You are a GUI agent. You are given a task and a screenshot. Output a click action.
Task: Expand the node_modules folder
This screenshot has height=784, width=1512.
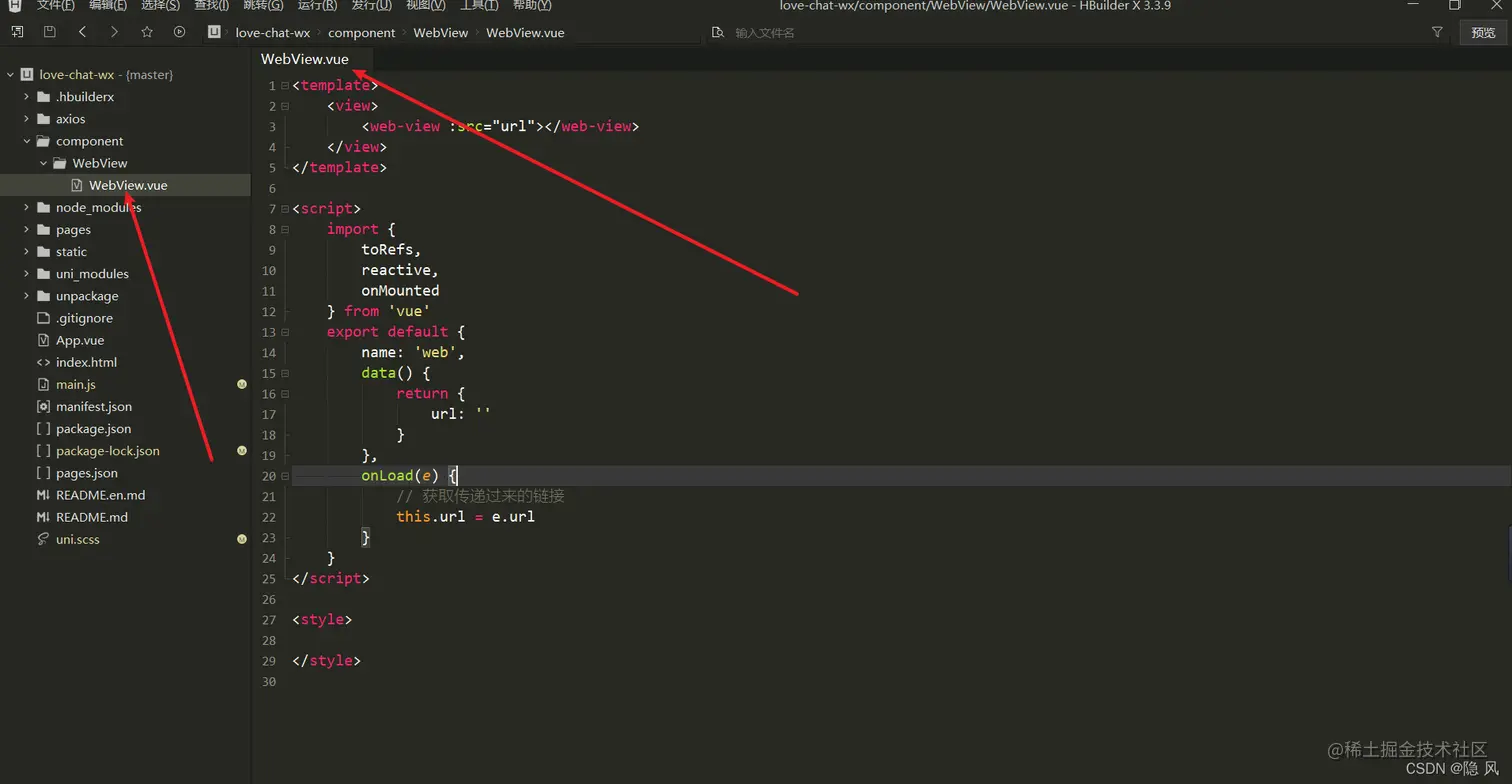coord(27,207)
